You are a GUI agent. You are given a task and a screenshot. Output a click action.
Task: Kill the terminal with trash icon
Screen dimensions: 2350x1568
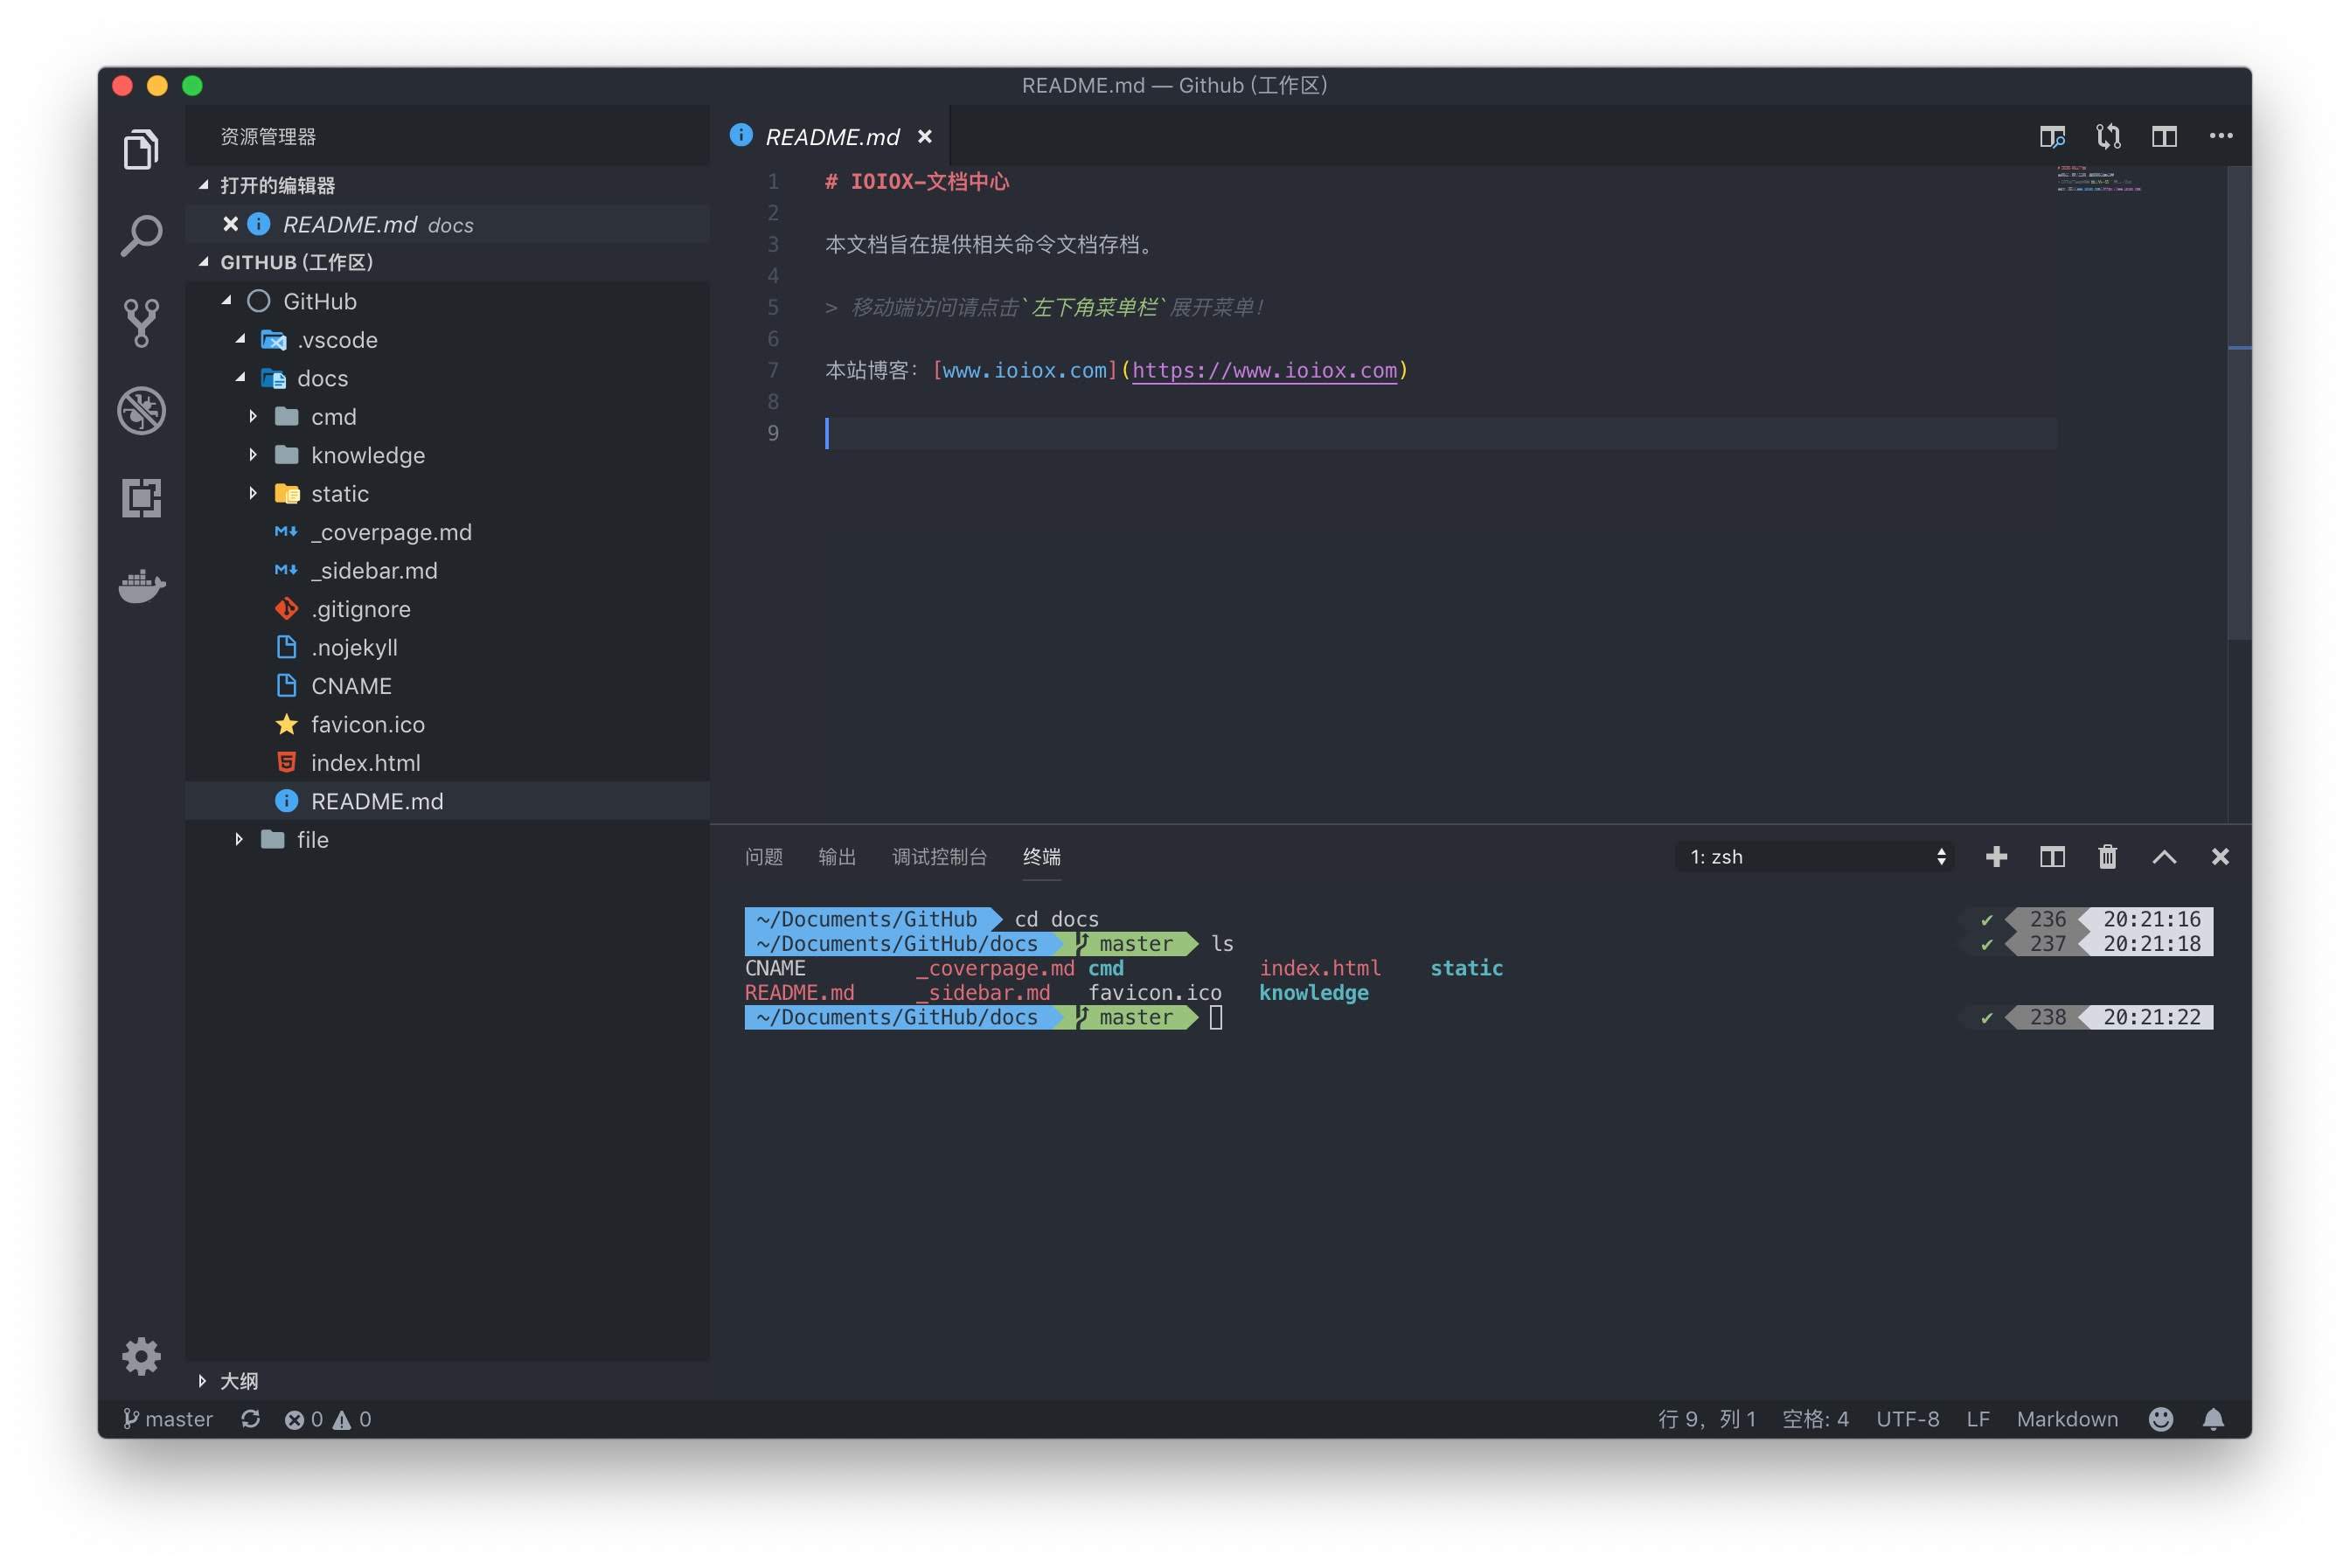point(2107,857)
